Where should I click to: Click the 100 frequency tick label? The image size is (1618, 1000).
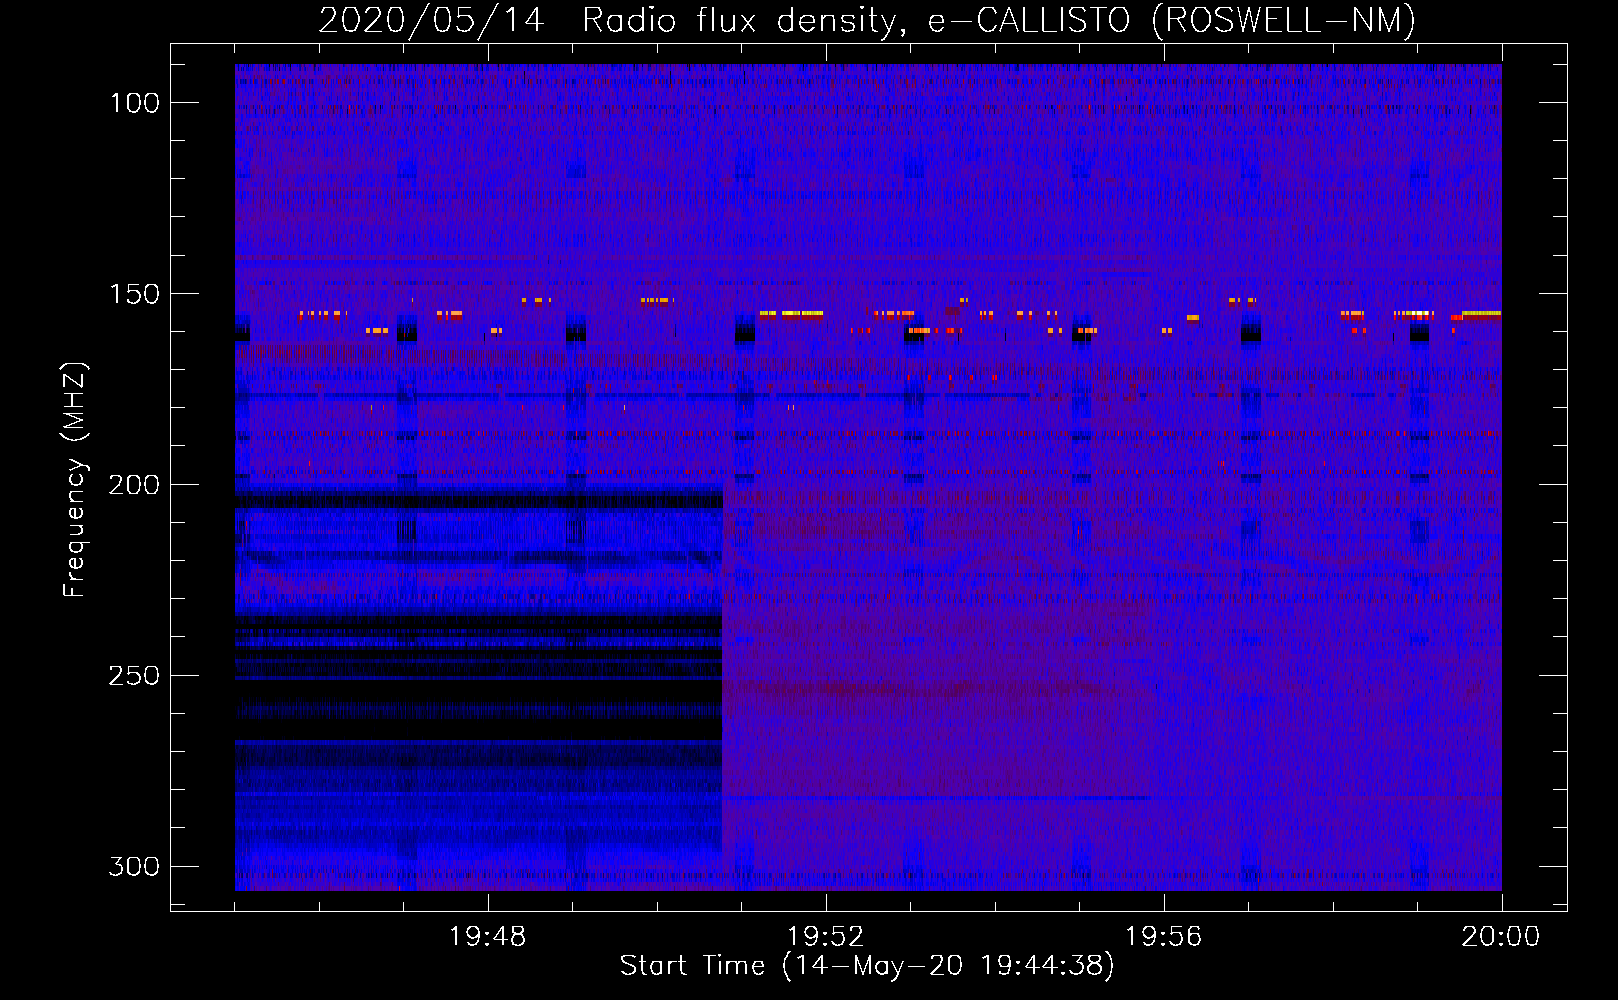pyautogui.click(x=134, y=103)
